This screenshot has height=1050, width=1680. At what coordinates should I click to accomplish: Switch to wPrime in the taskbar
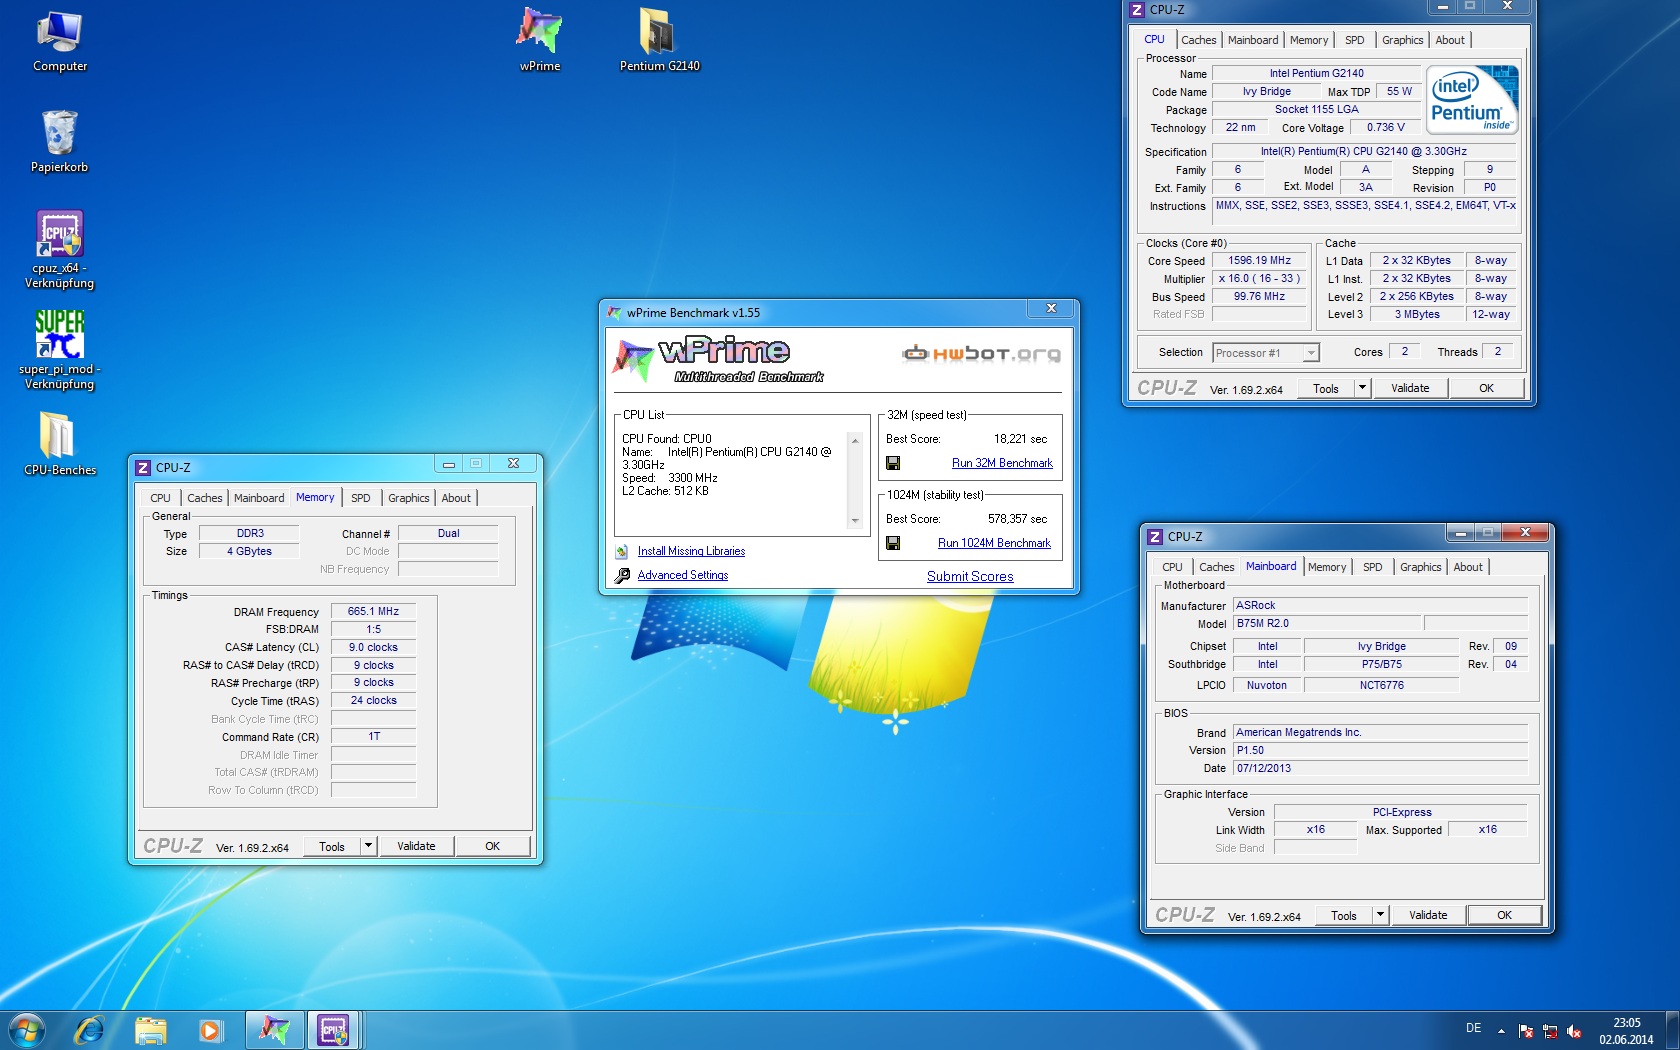tap(275, 1029)
